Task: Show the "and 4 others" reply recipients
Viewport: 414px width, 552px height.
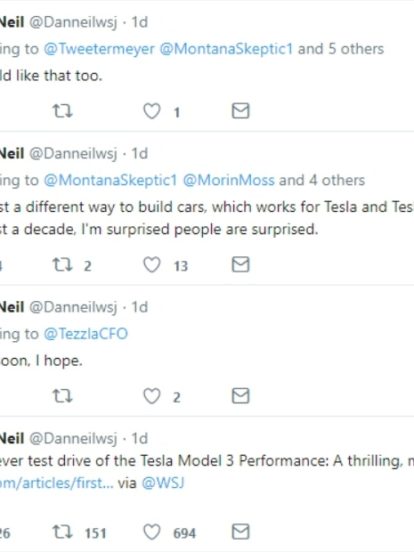Action: click(322, 180)
